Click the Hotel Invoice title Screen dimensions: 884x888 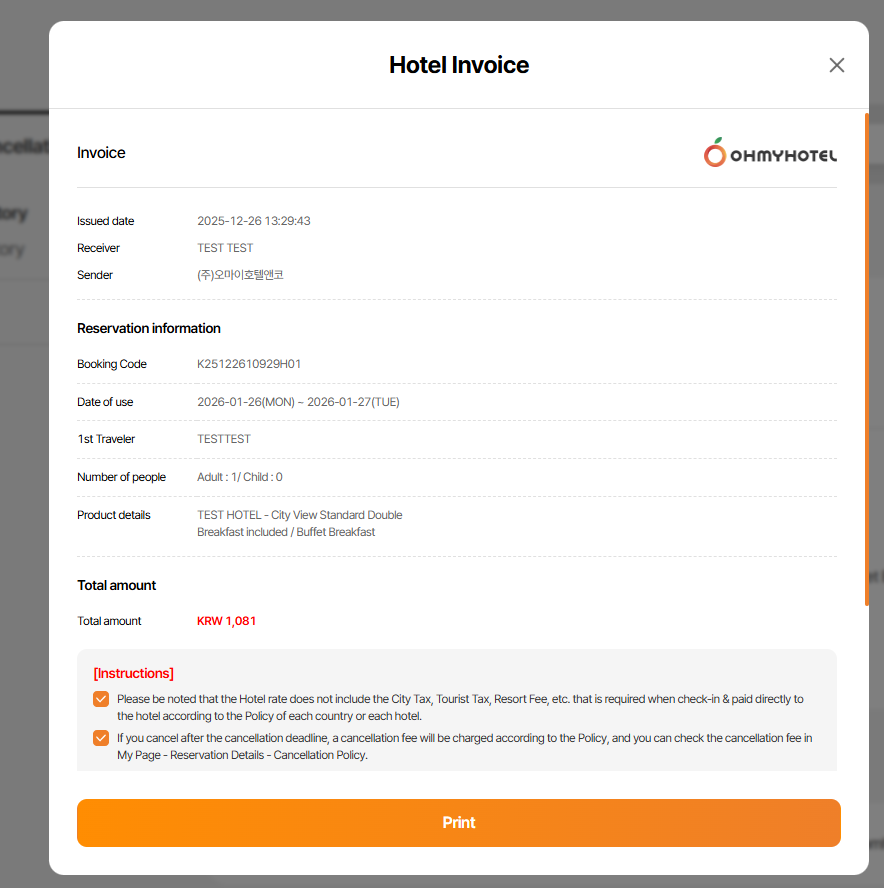459,65
